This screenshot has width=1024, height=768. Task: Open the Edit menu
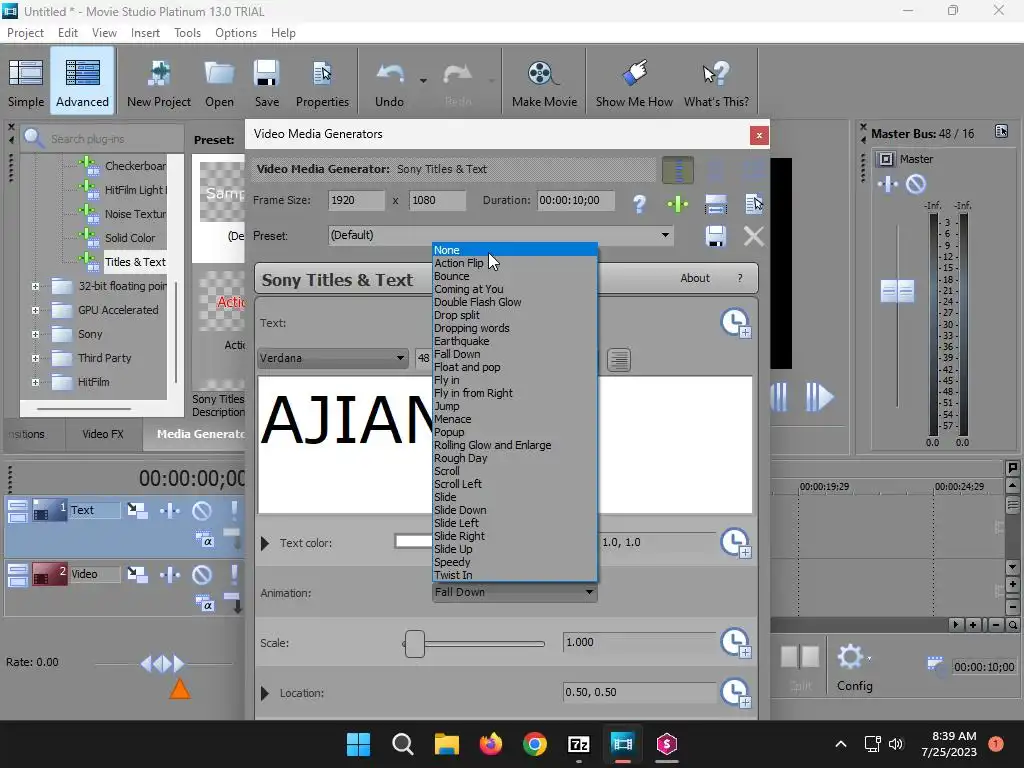[x=68, y=33]
